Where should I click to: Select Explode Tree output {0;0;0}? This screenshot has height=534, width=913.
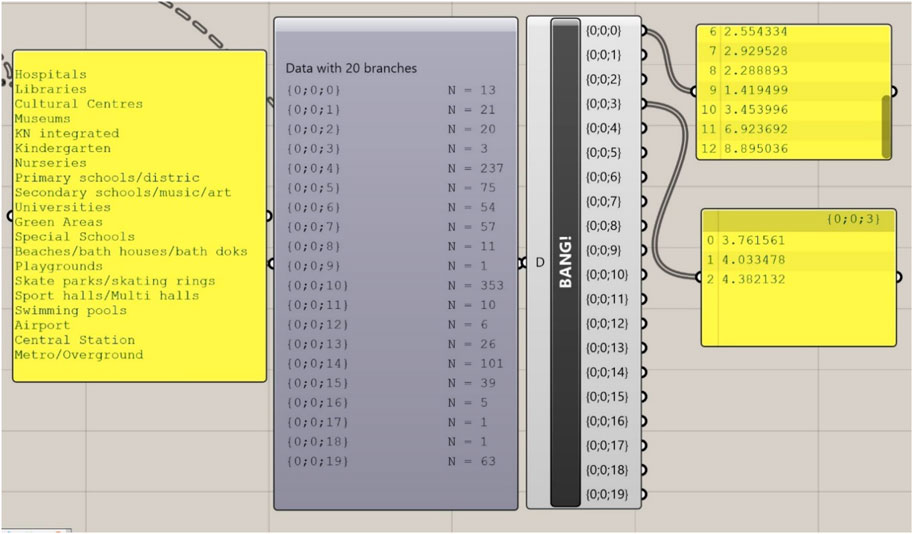point(604,30)
